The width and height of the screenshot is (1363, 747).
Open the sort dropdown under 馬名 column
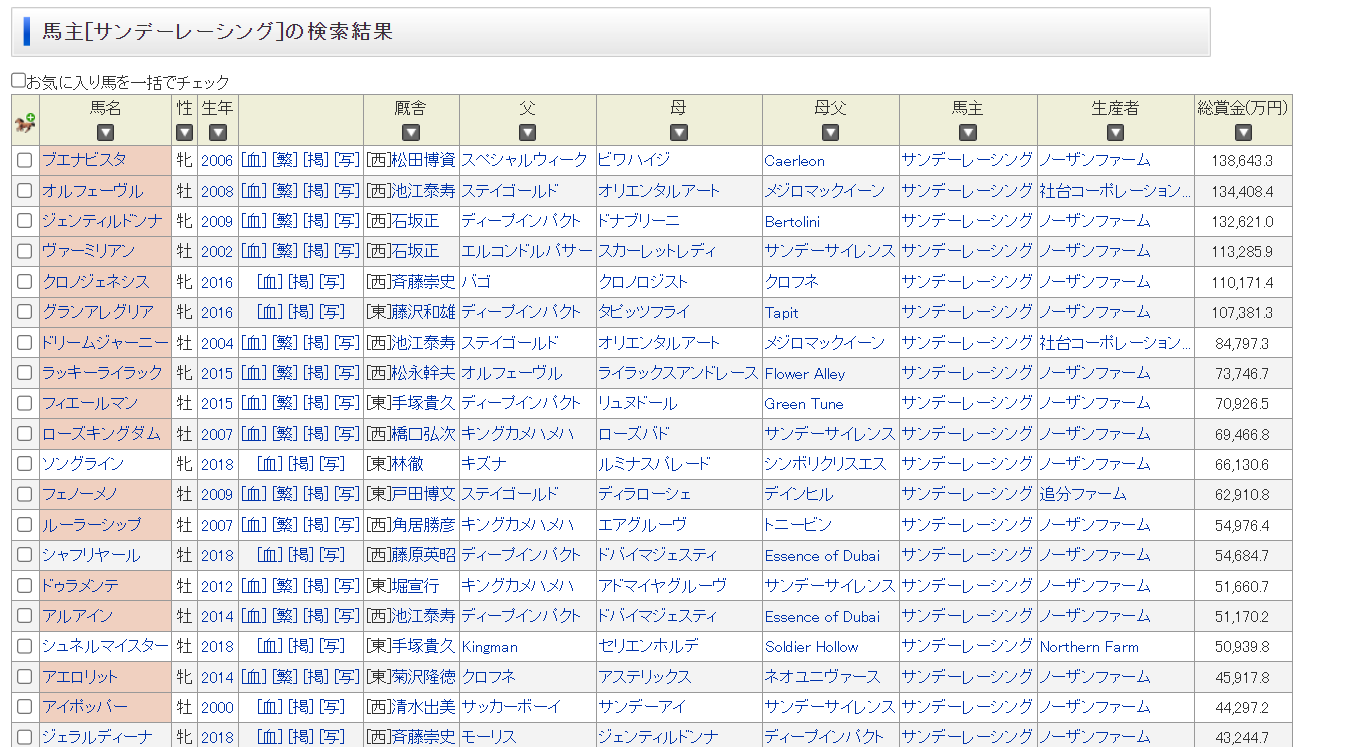click(x=105, y=132)
